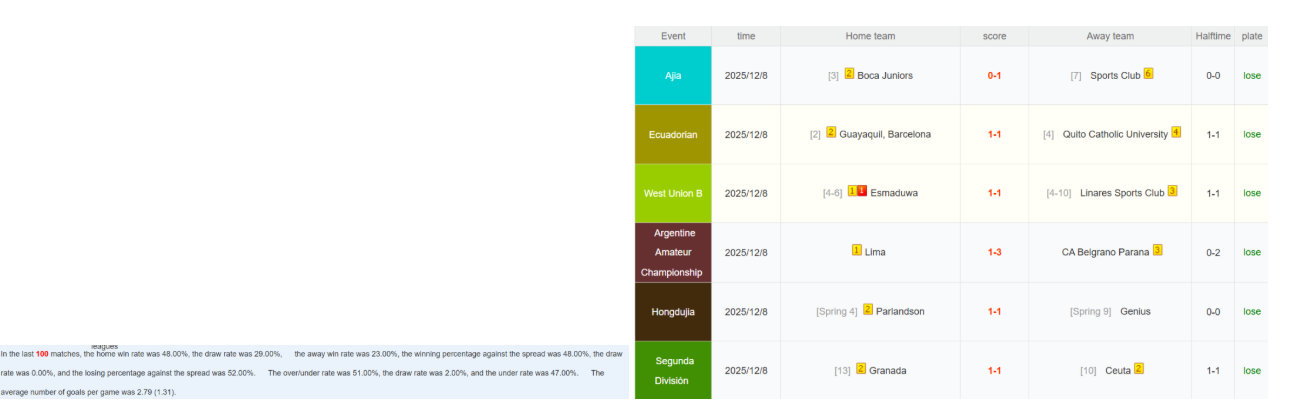1306x415 pixels.
Task: Open the Parlandson team link
Action: pyautogui.click(x=900, y=311)
